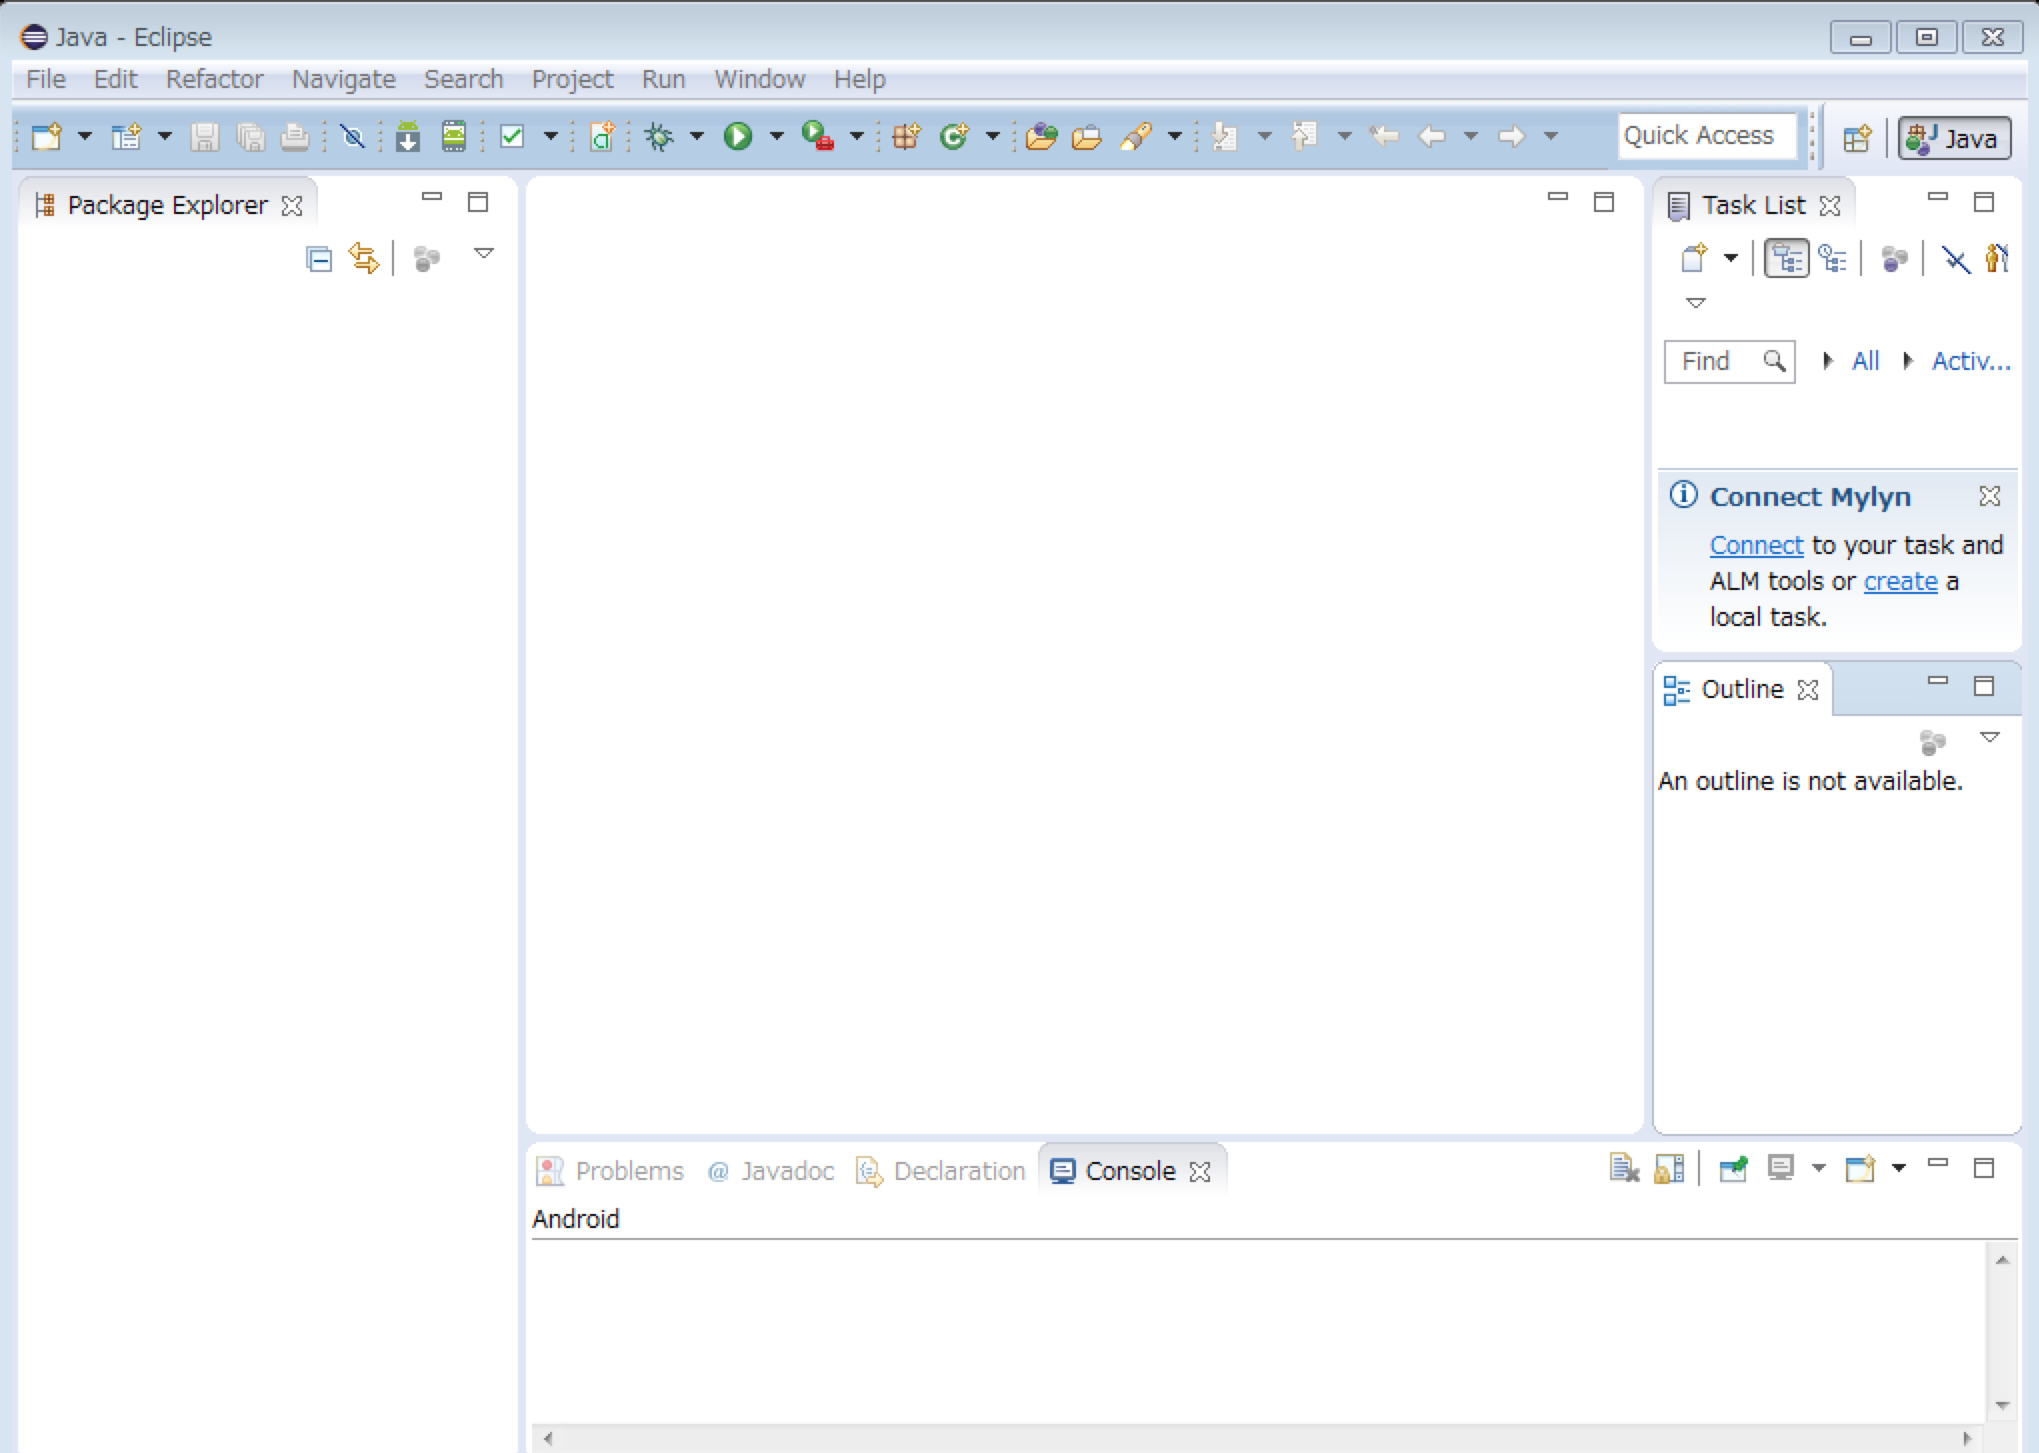Viewport: 2039px width, 1453px height.
Task: Click New Task icon in Task List
Action: tap(1694, 258)
